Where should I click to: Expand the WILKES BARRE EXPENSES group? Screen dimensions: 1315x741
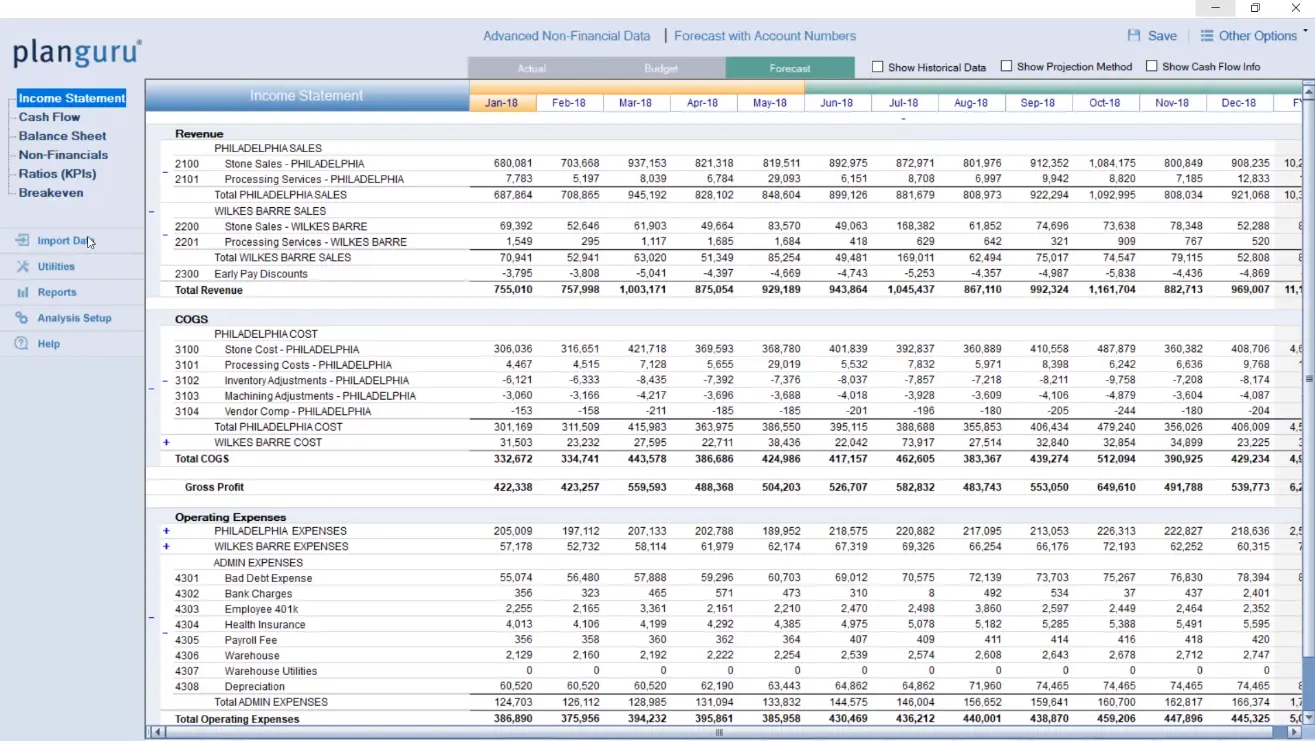166,547
